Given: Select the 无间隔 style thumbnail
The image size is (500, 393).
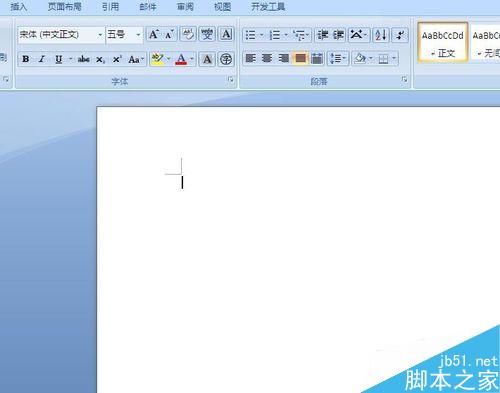Looking at the screenshot, I should [x=485, y=42].
